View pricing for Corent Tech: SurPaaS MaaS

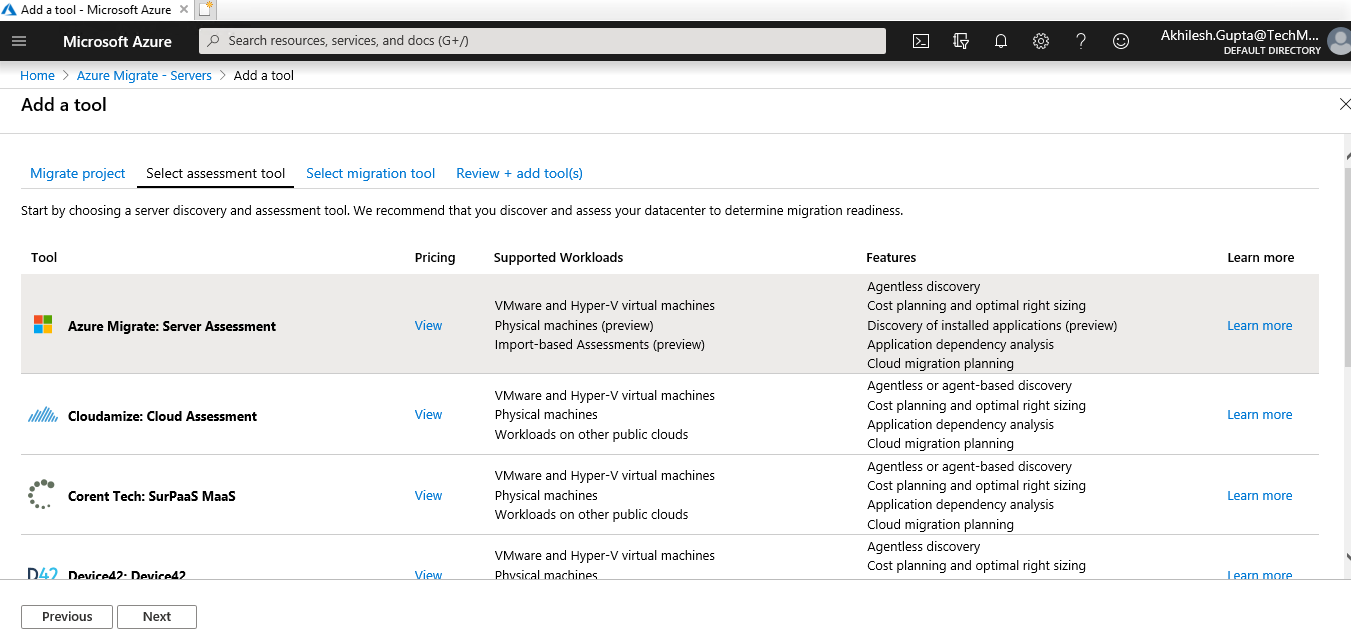point(429,495)
